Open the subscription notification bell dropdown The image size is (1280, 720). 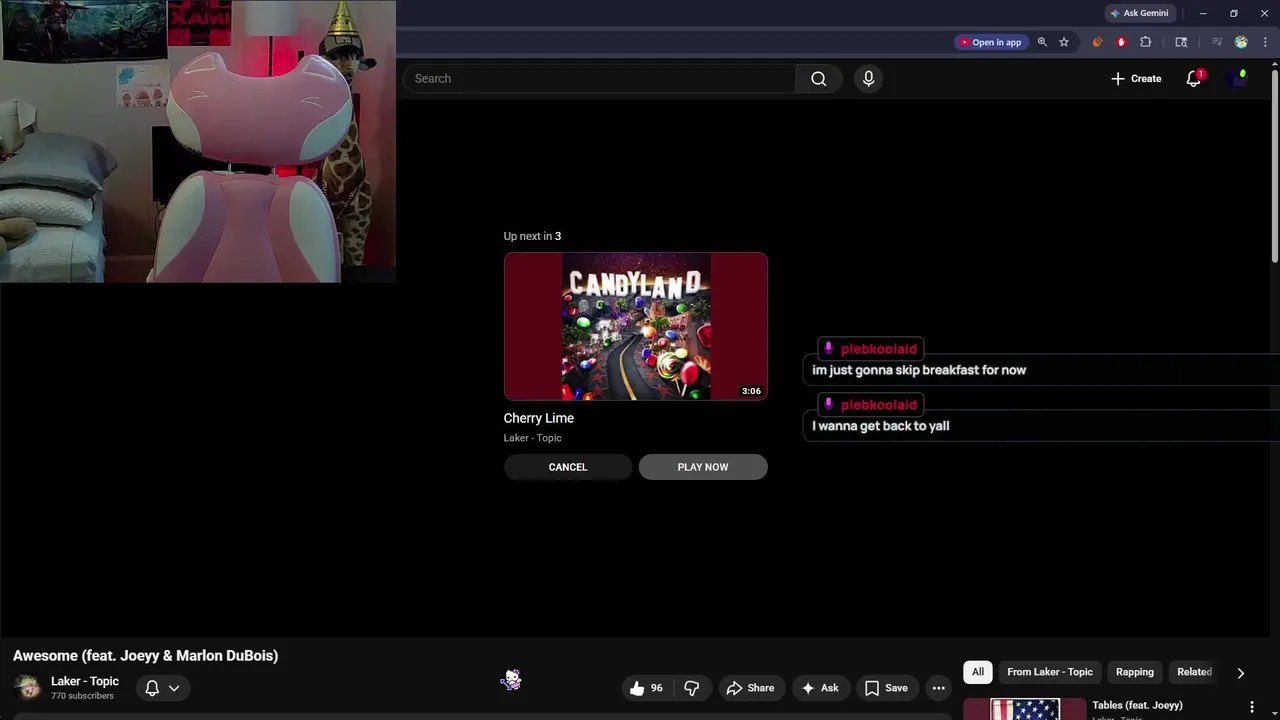point(162,688)
